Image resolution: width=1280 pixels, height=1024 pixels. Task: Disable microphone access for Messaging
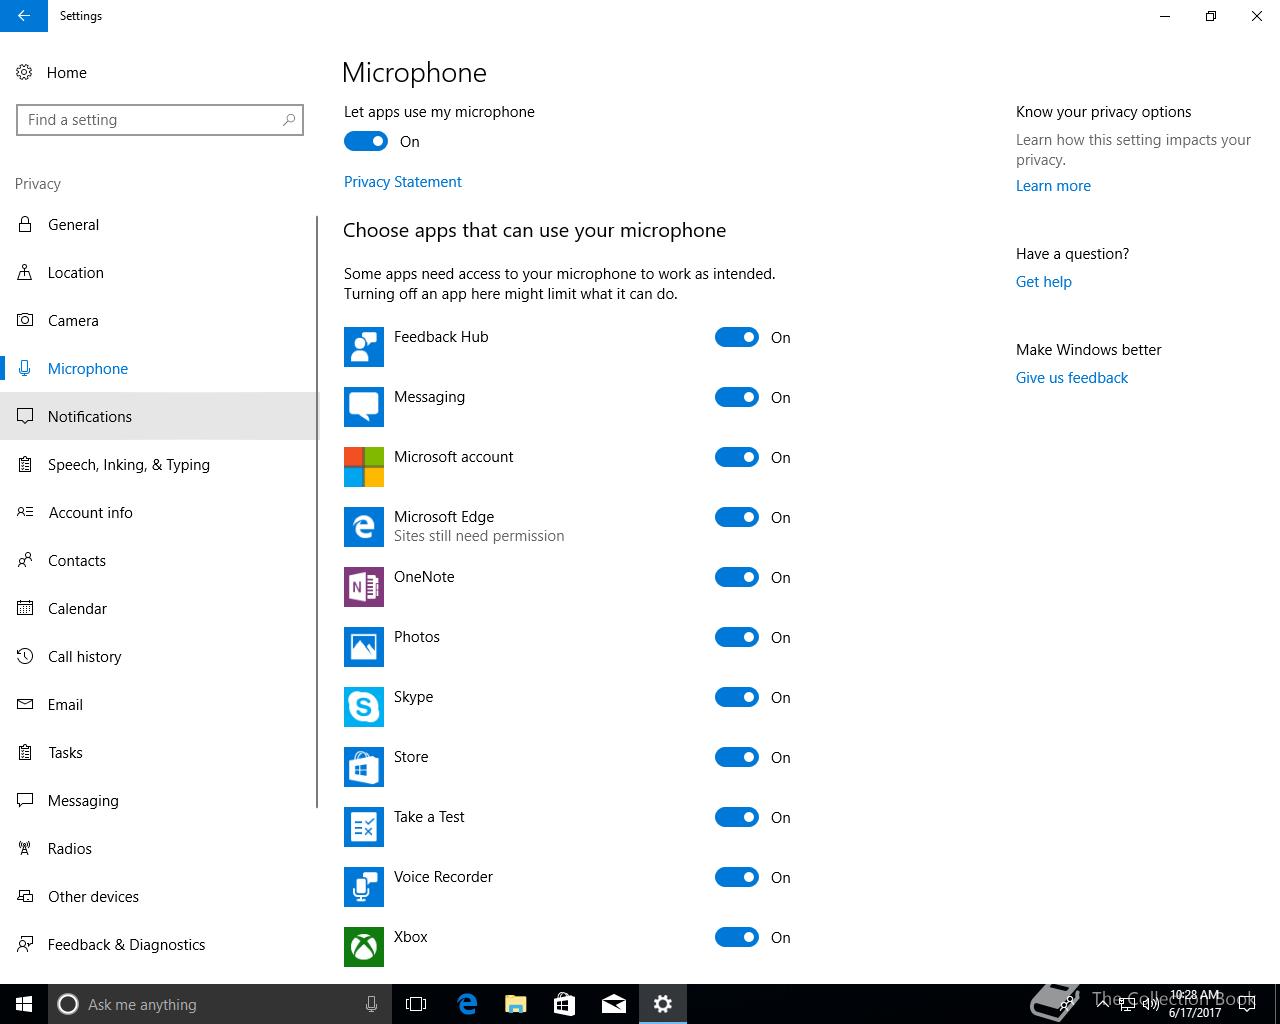coord(737,397)
